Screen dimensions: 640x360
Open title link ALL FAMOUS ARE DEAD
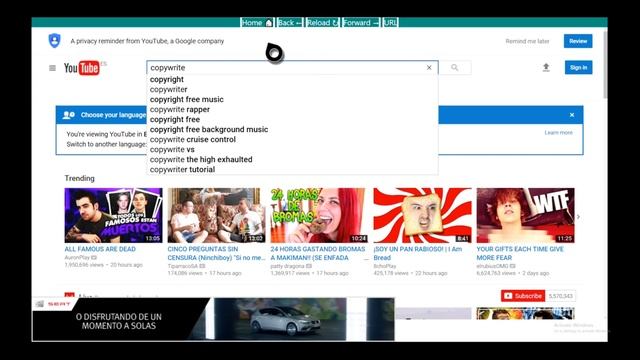pyautogui.click(x=100, y=249)
